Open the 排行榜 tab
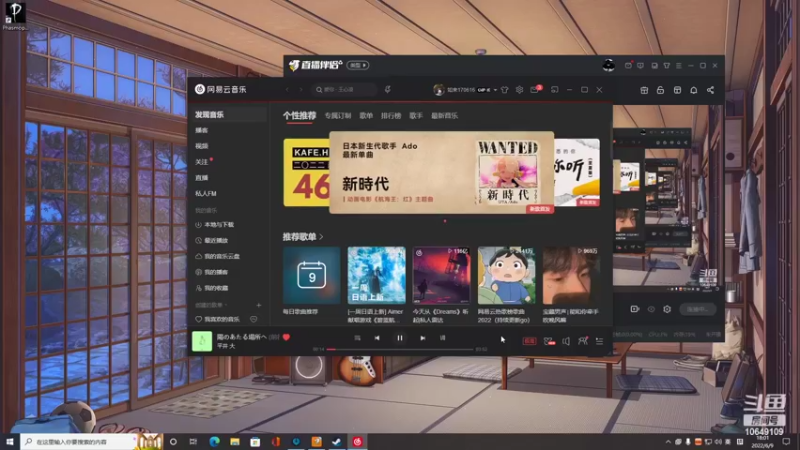Screen dimensions: 800x450 (391, 116)
